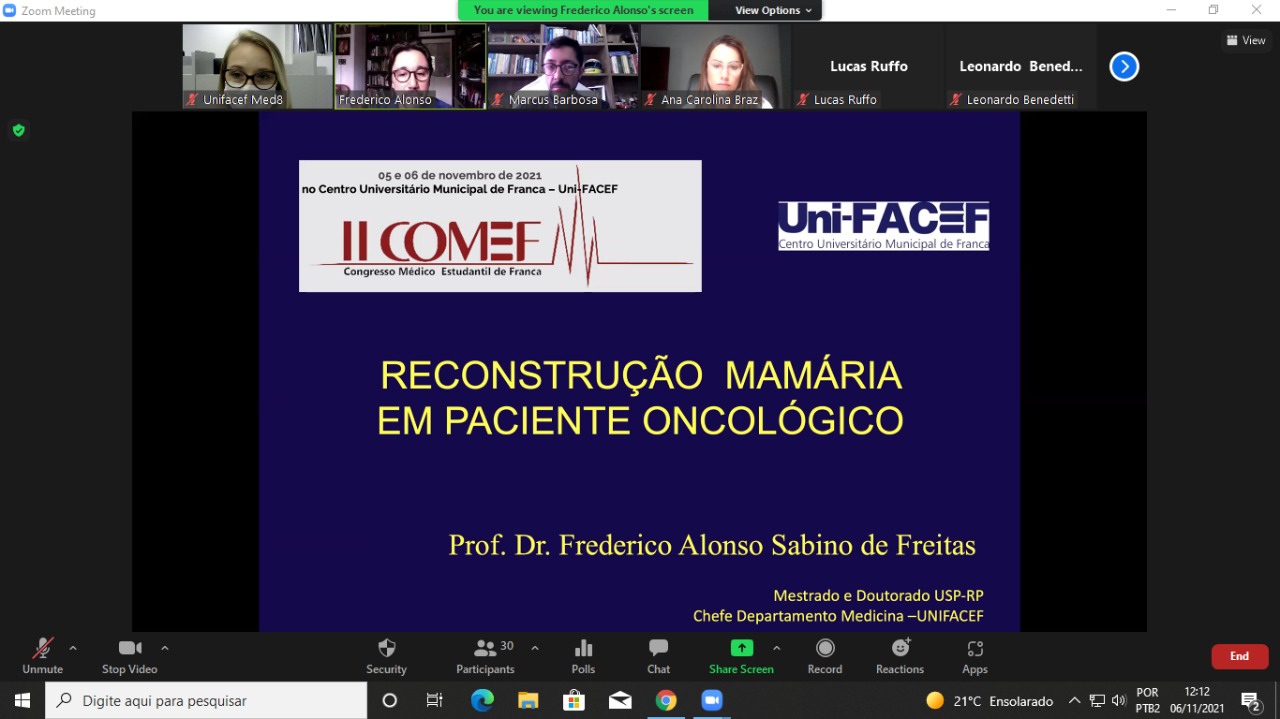The width and height of the screenshot is (1280, 719).
Task: Expand arrow next to Participants count
Action: (535, 648)
